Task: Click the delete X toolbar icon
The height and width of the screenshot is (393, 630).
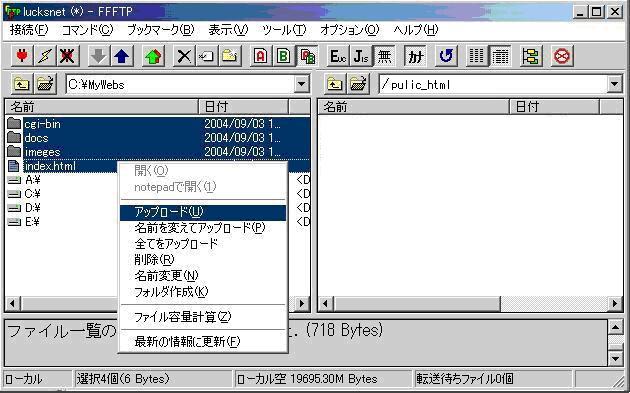Action: coord(184,56)
